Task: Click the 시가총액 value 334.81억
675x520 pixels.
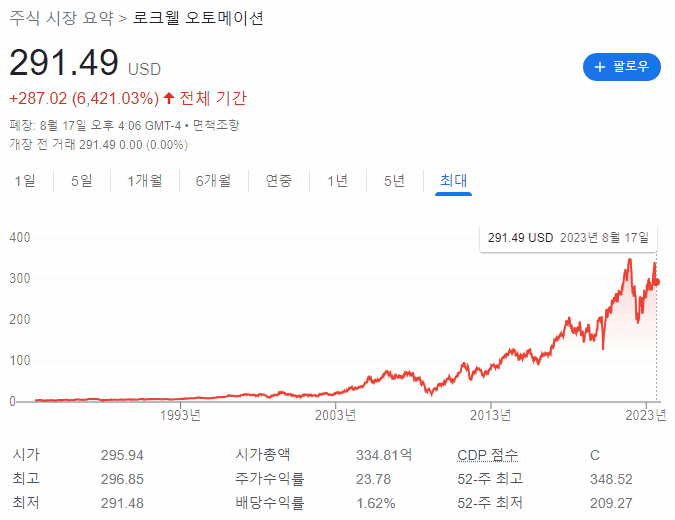Action: pos(384,455)
